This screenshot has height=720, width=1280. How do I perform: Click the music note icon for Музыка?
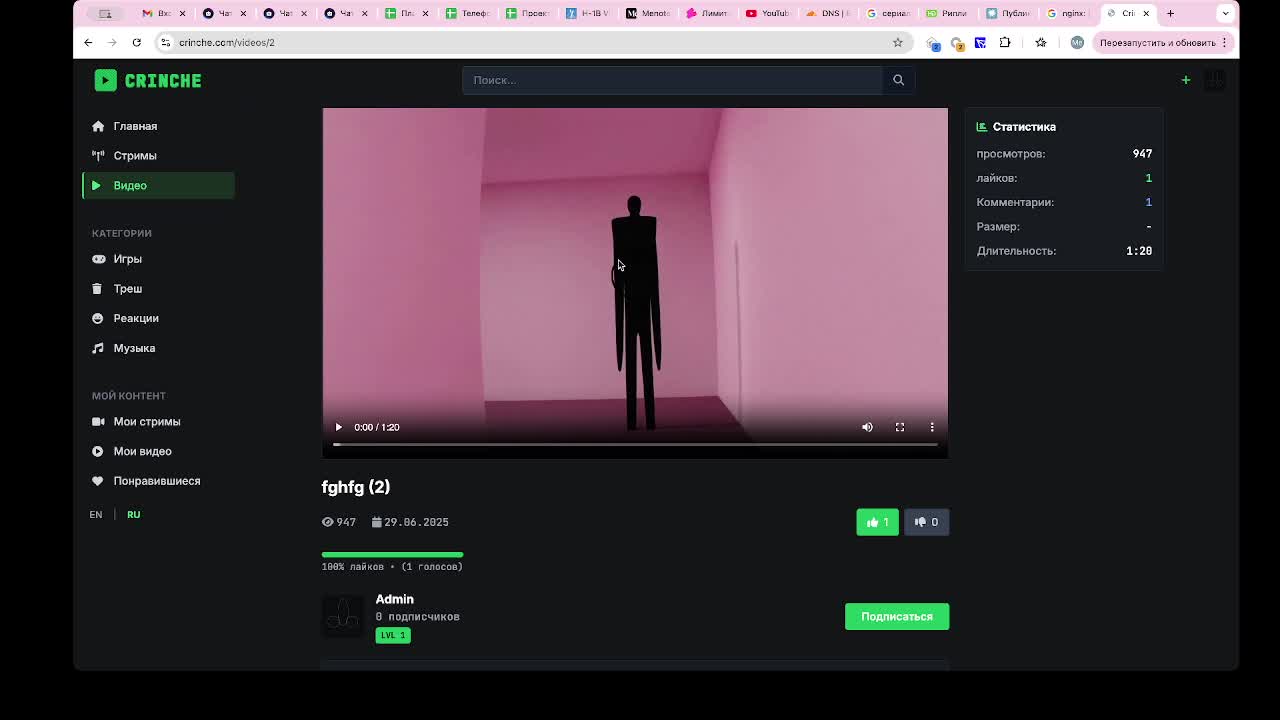click(x=97, y=348)
